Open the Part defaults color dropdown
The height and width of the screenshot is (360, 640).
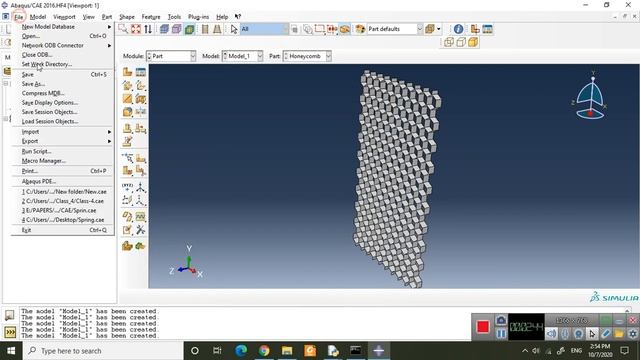[x=395, y=29]
